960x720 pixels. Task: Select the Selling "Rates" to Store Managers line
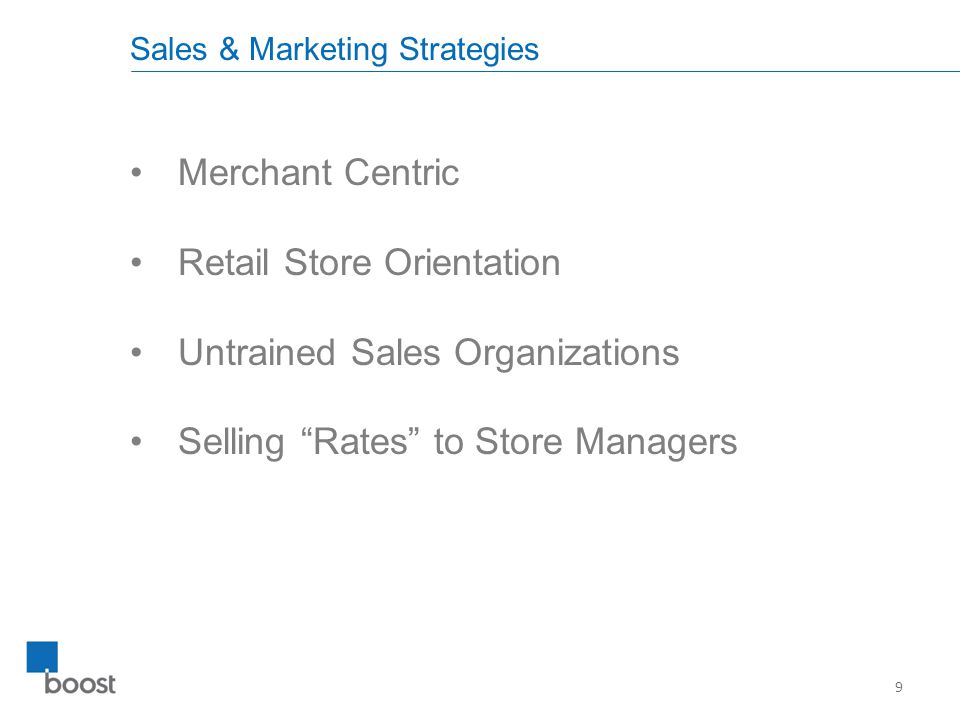(457, 442)
